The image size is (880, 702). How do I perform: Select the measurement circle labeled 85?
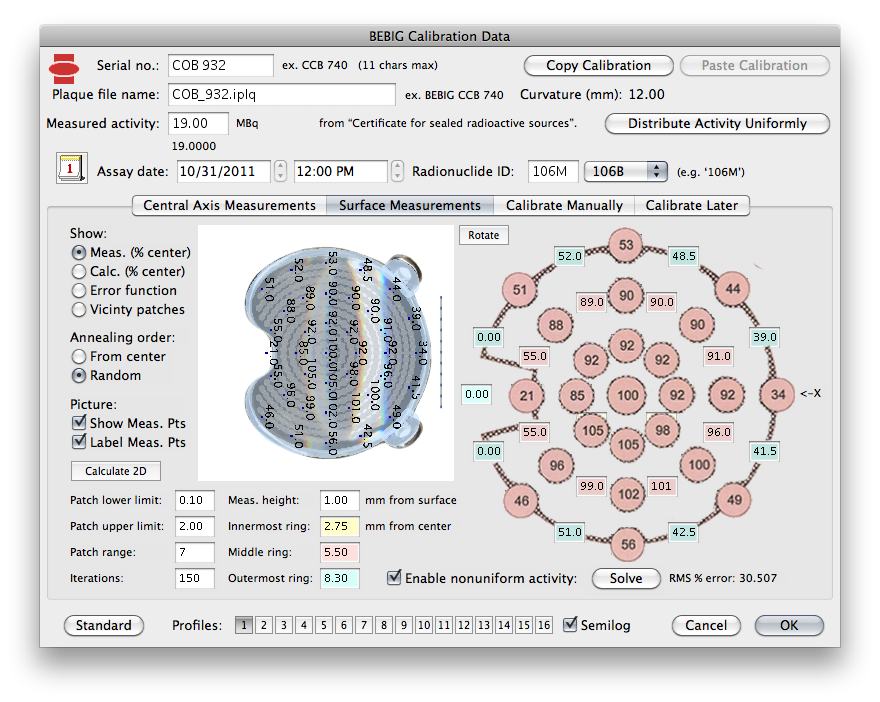point(577,395)
